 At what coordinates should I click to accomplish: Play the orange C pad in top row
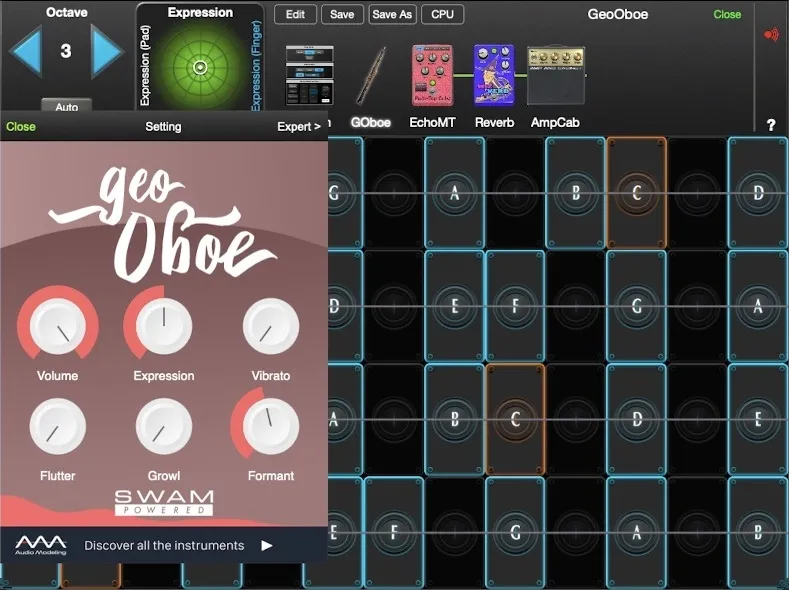[637, 193]
